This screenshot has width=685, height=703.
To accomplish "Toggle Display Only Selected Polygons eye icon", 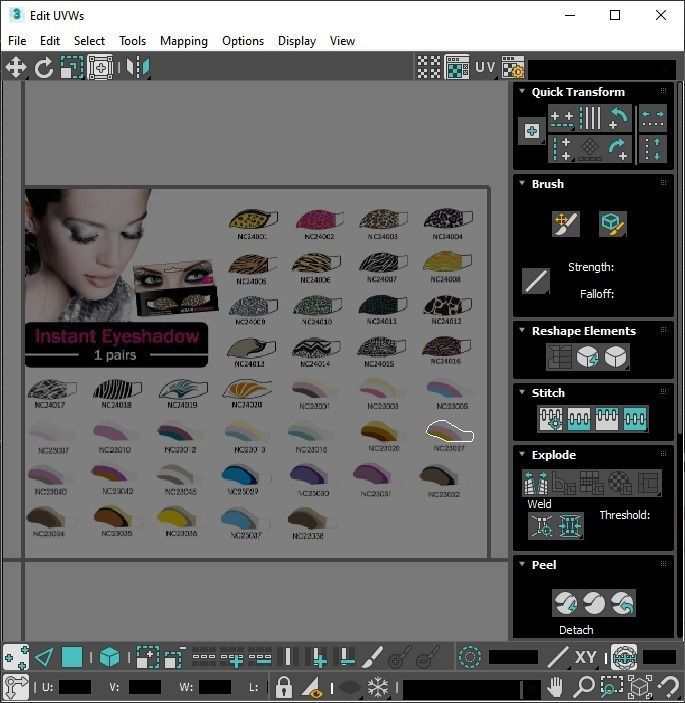I will (x=312, y=687).
